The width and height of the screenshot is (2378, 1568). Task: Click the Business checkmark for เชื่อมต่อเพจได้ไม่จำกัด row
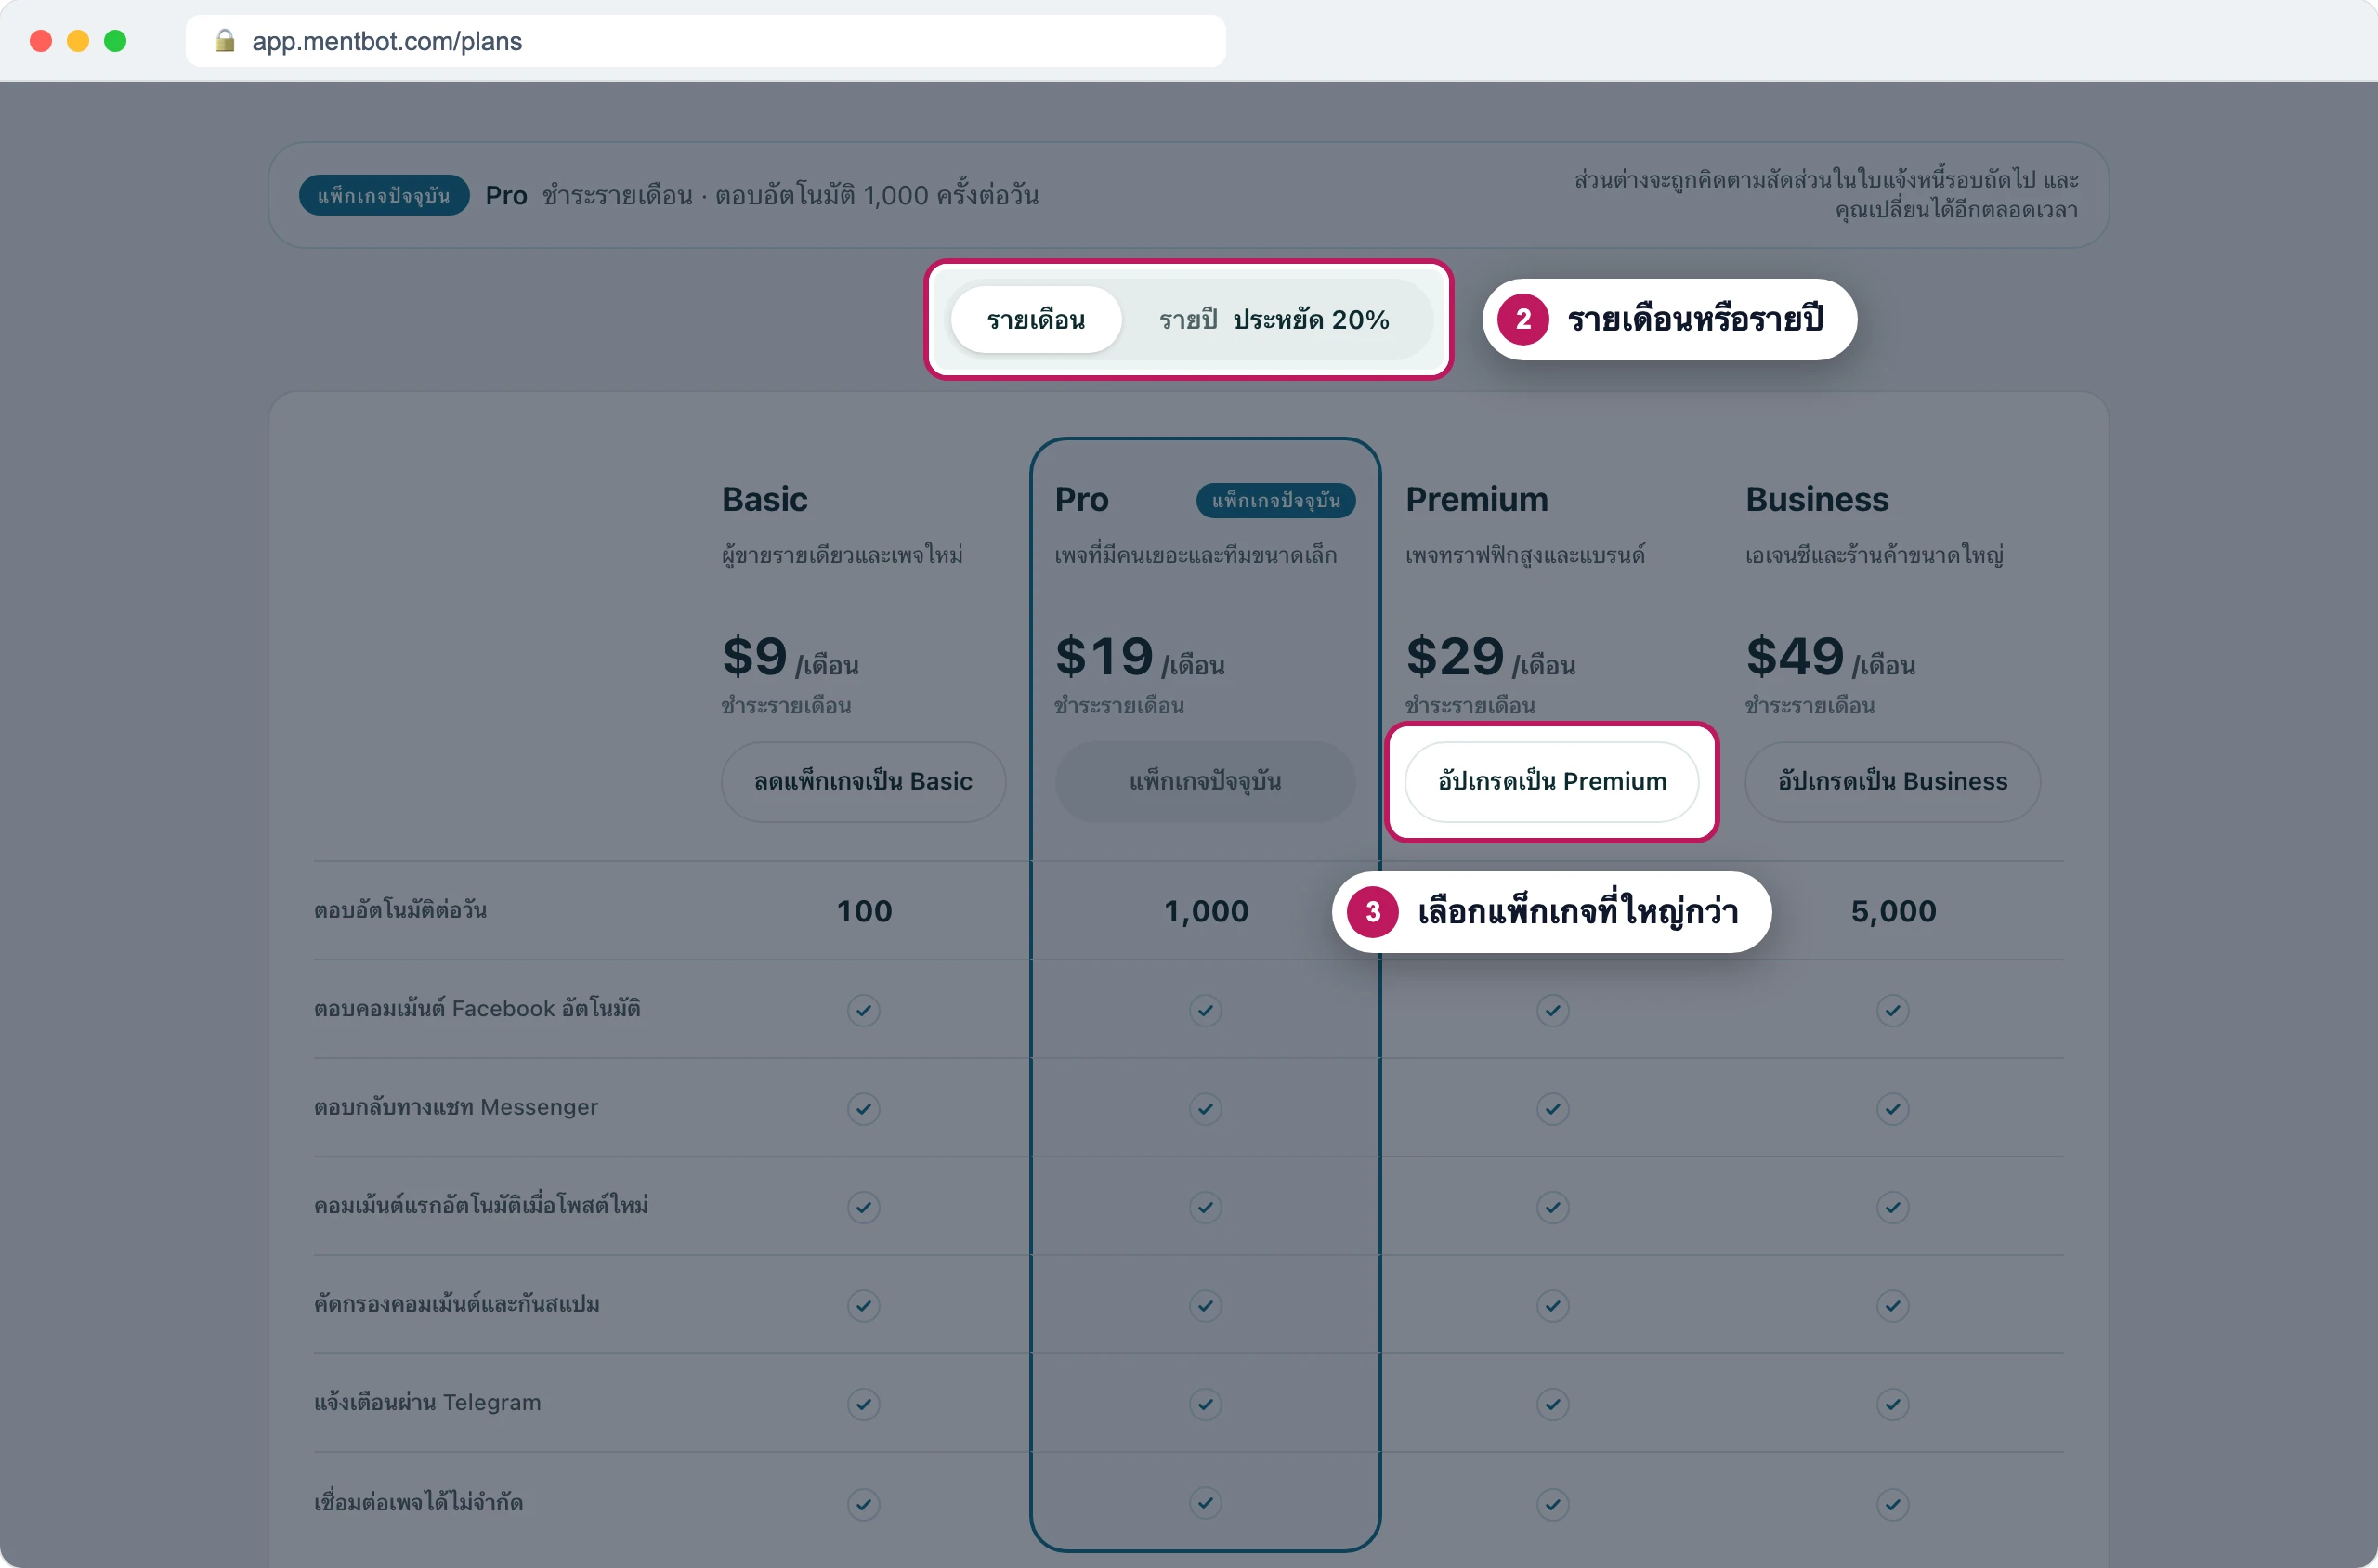point(1892,1504)
